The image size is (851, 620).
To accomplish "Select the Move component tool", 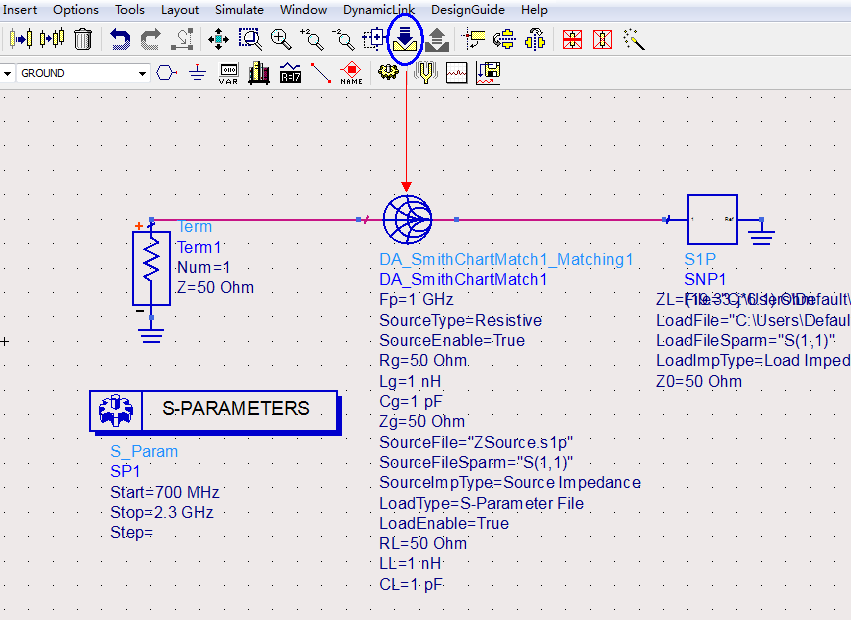I will (21, 39).
